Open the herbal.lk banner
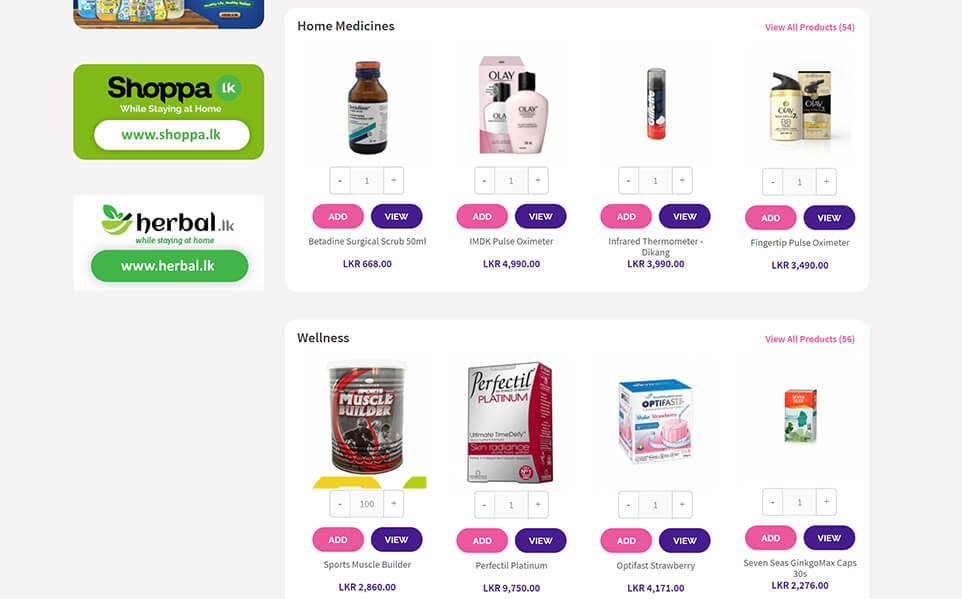The image size is (962, 599). (169, 242)
